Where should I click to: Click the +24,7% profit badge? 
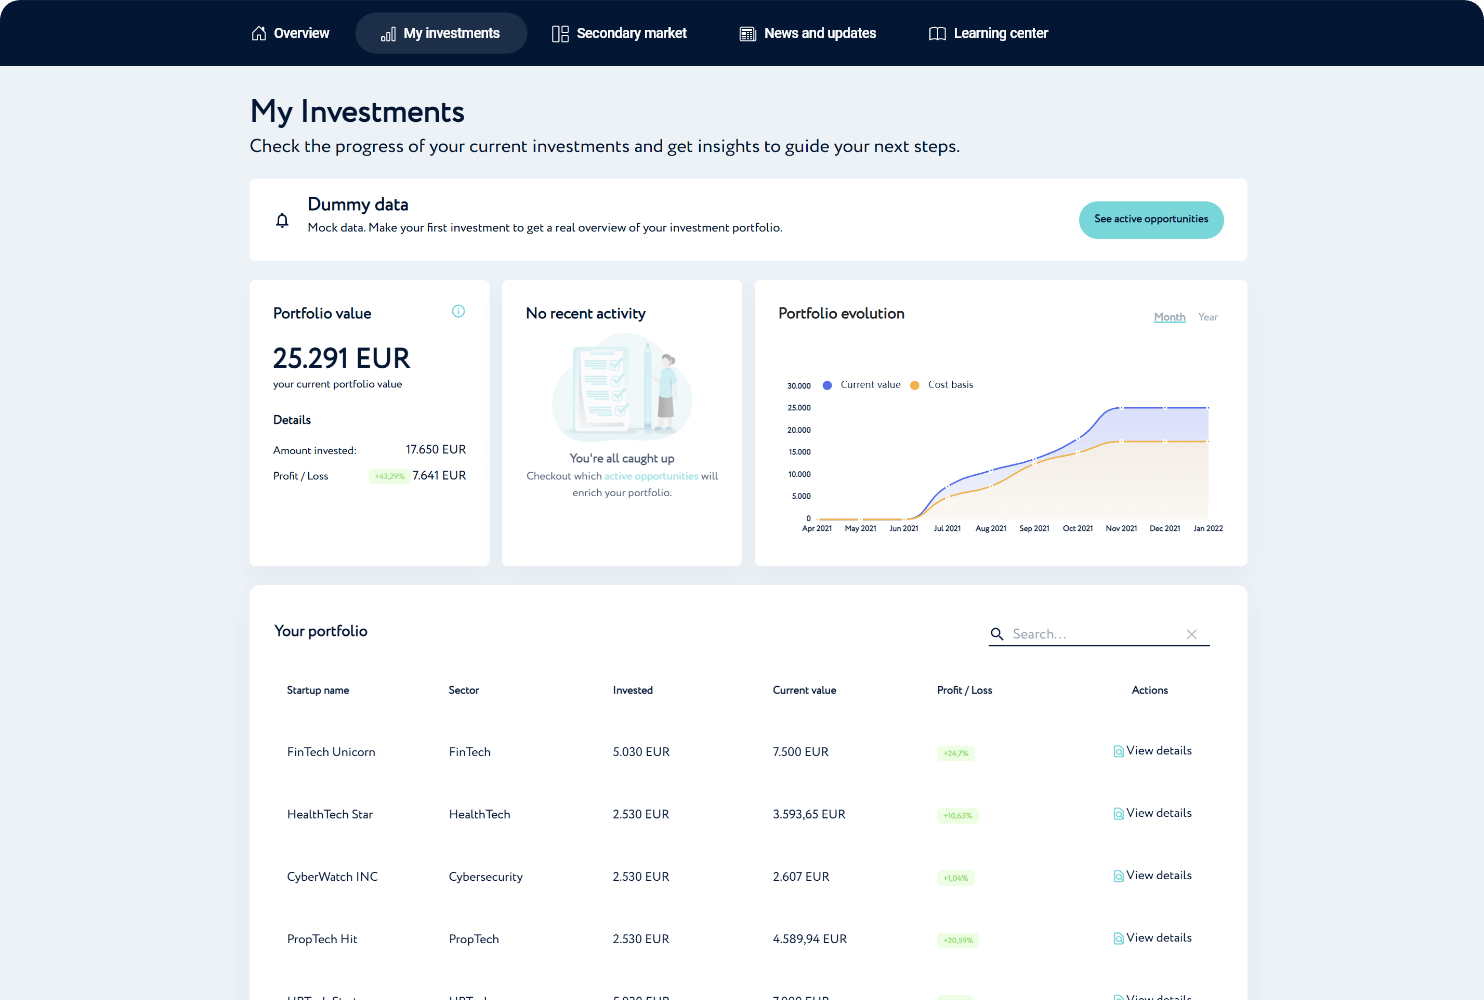956,753
